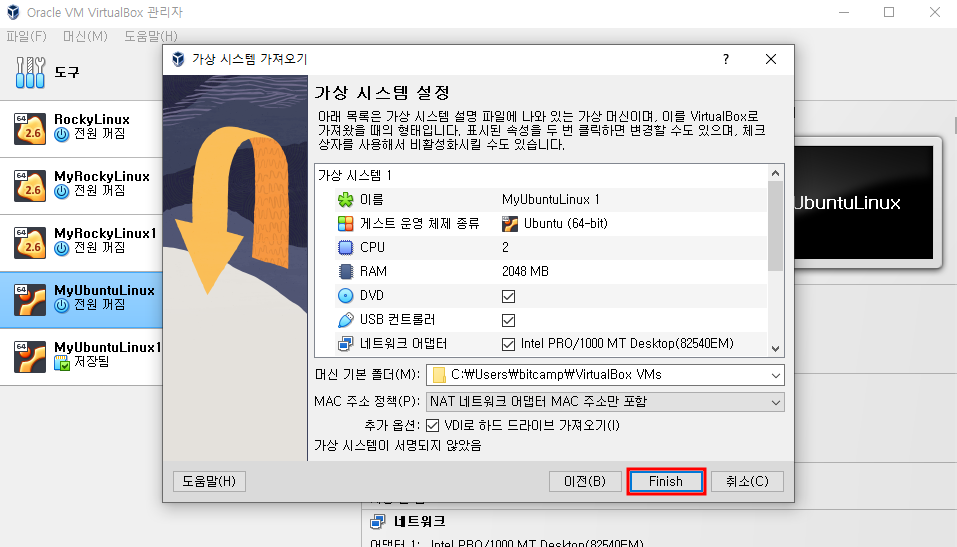Select the MyRockyLinux1 VM icon
The width and height of the screenshot is (957, 547).
point(30,242)
